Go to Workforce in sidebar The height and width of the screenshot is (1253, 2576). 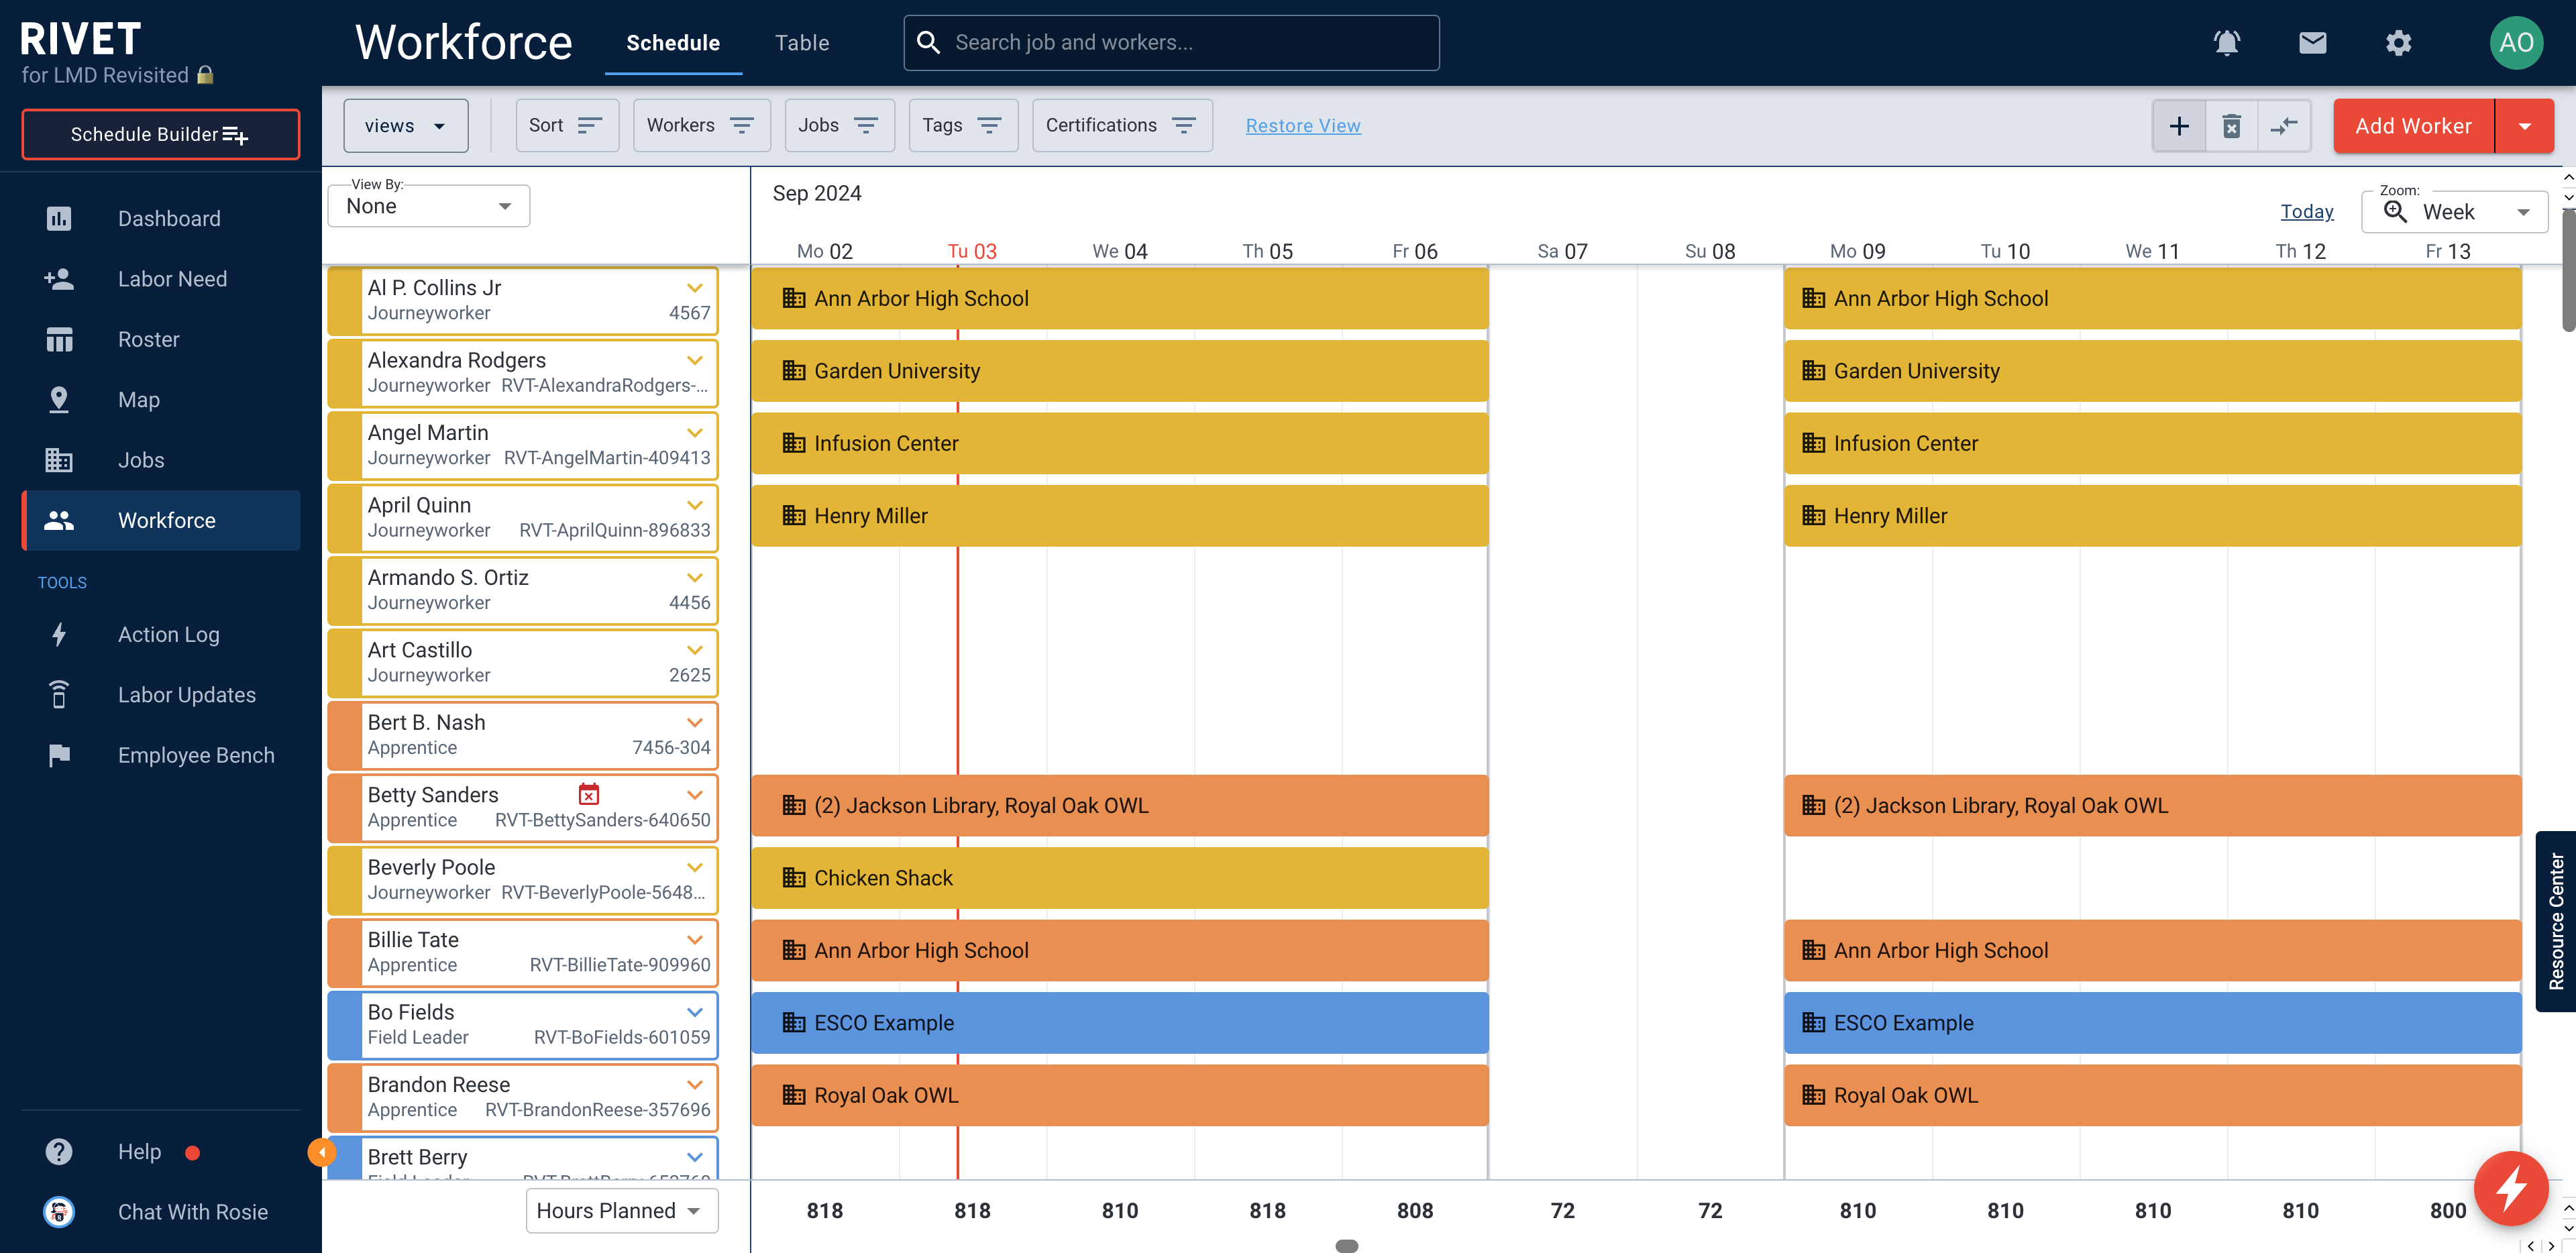point(162,520)
